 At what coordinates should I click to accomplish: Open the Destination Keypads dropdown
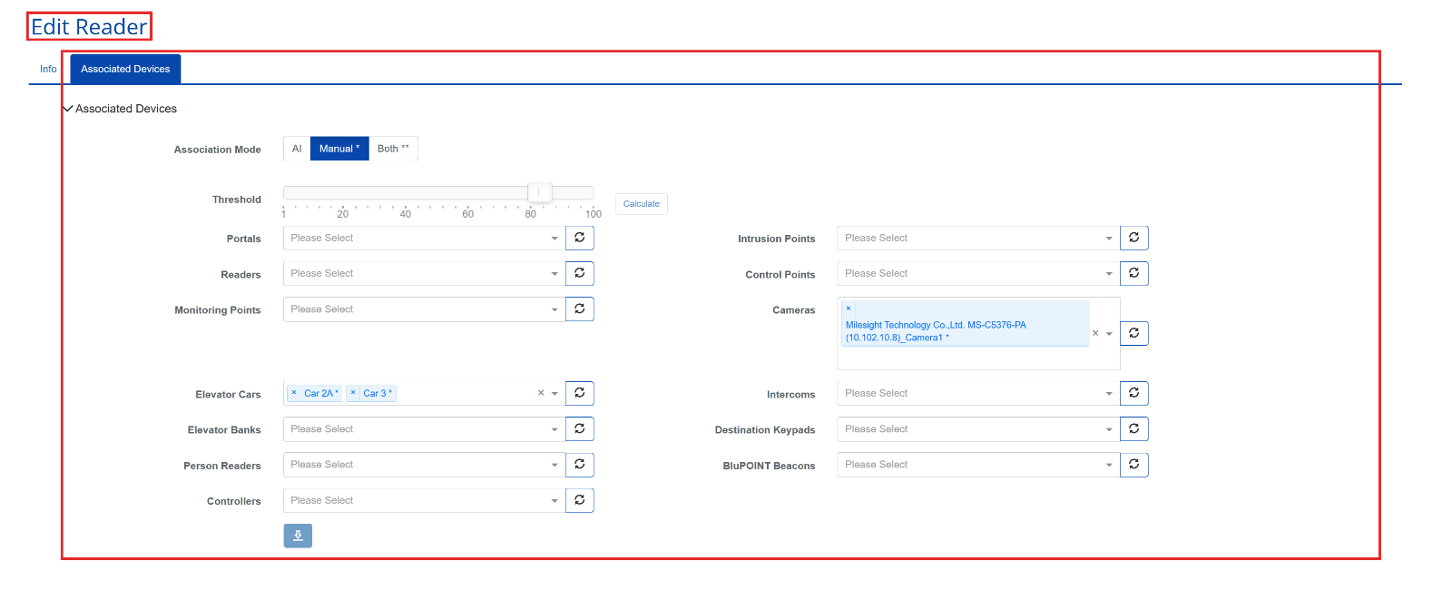coord(977,429)
